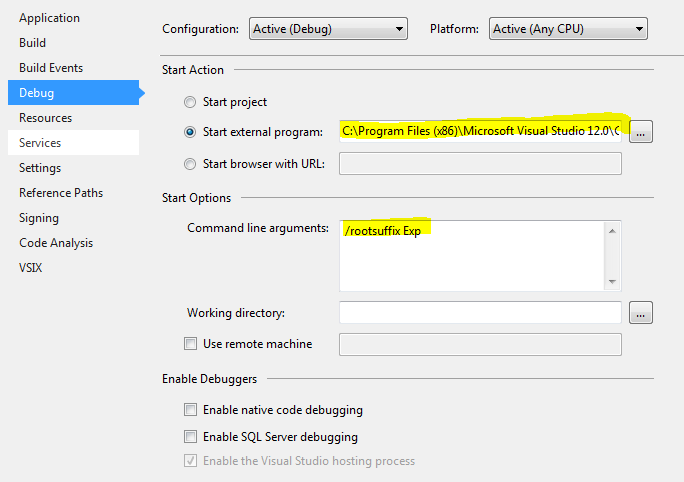Click the external program path field

[x=480, y=131]
